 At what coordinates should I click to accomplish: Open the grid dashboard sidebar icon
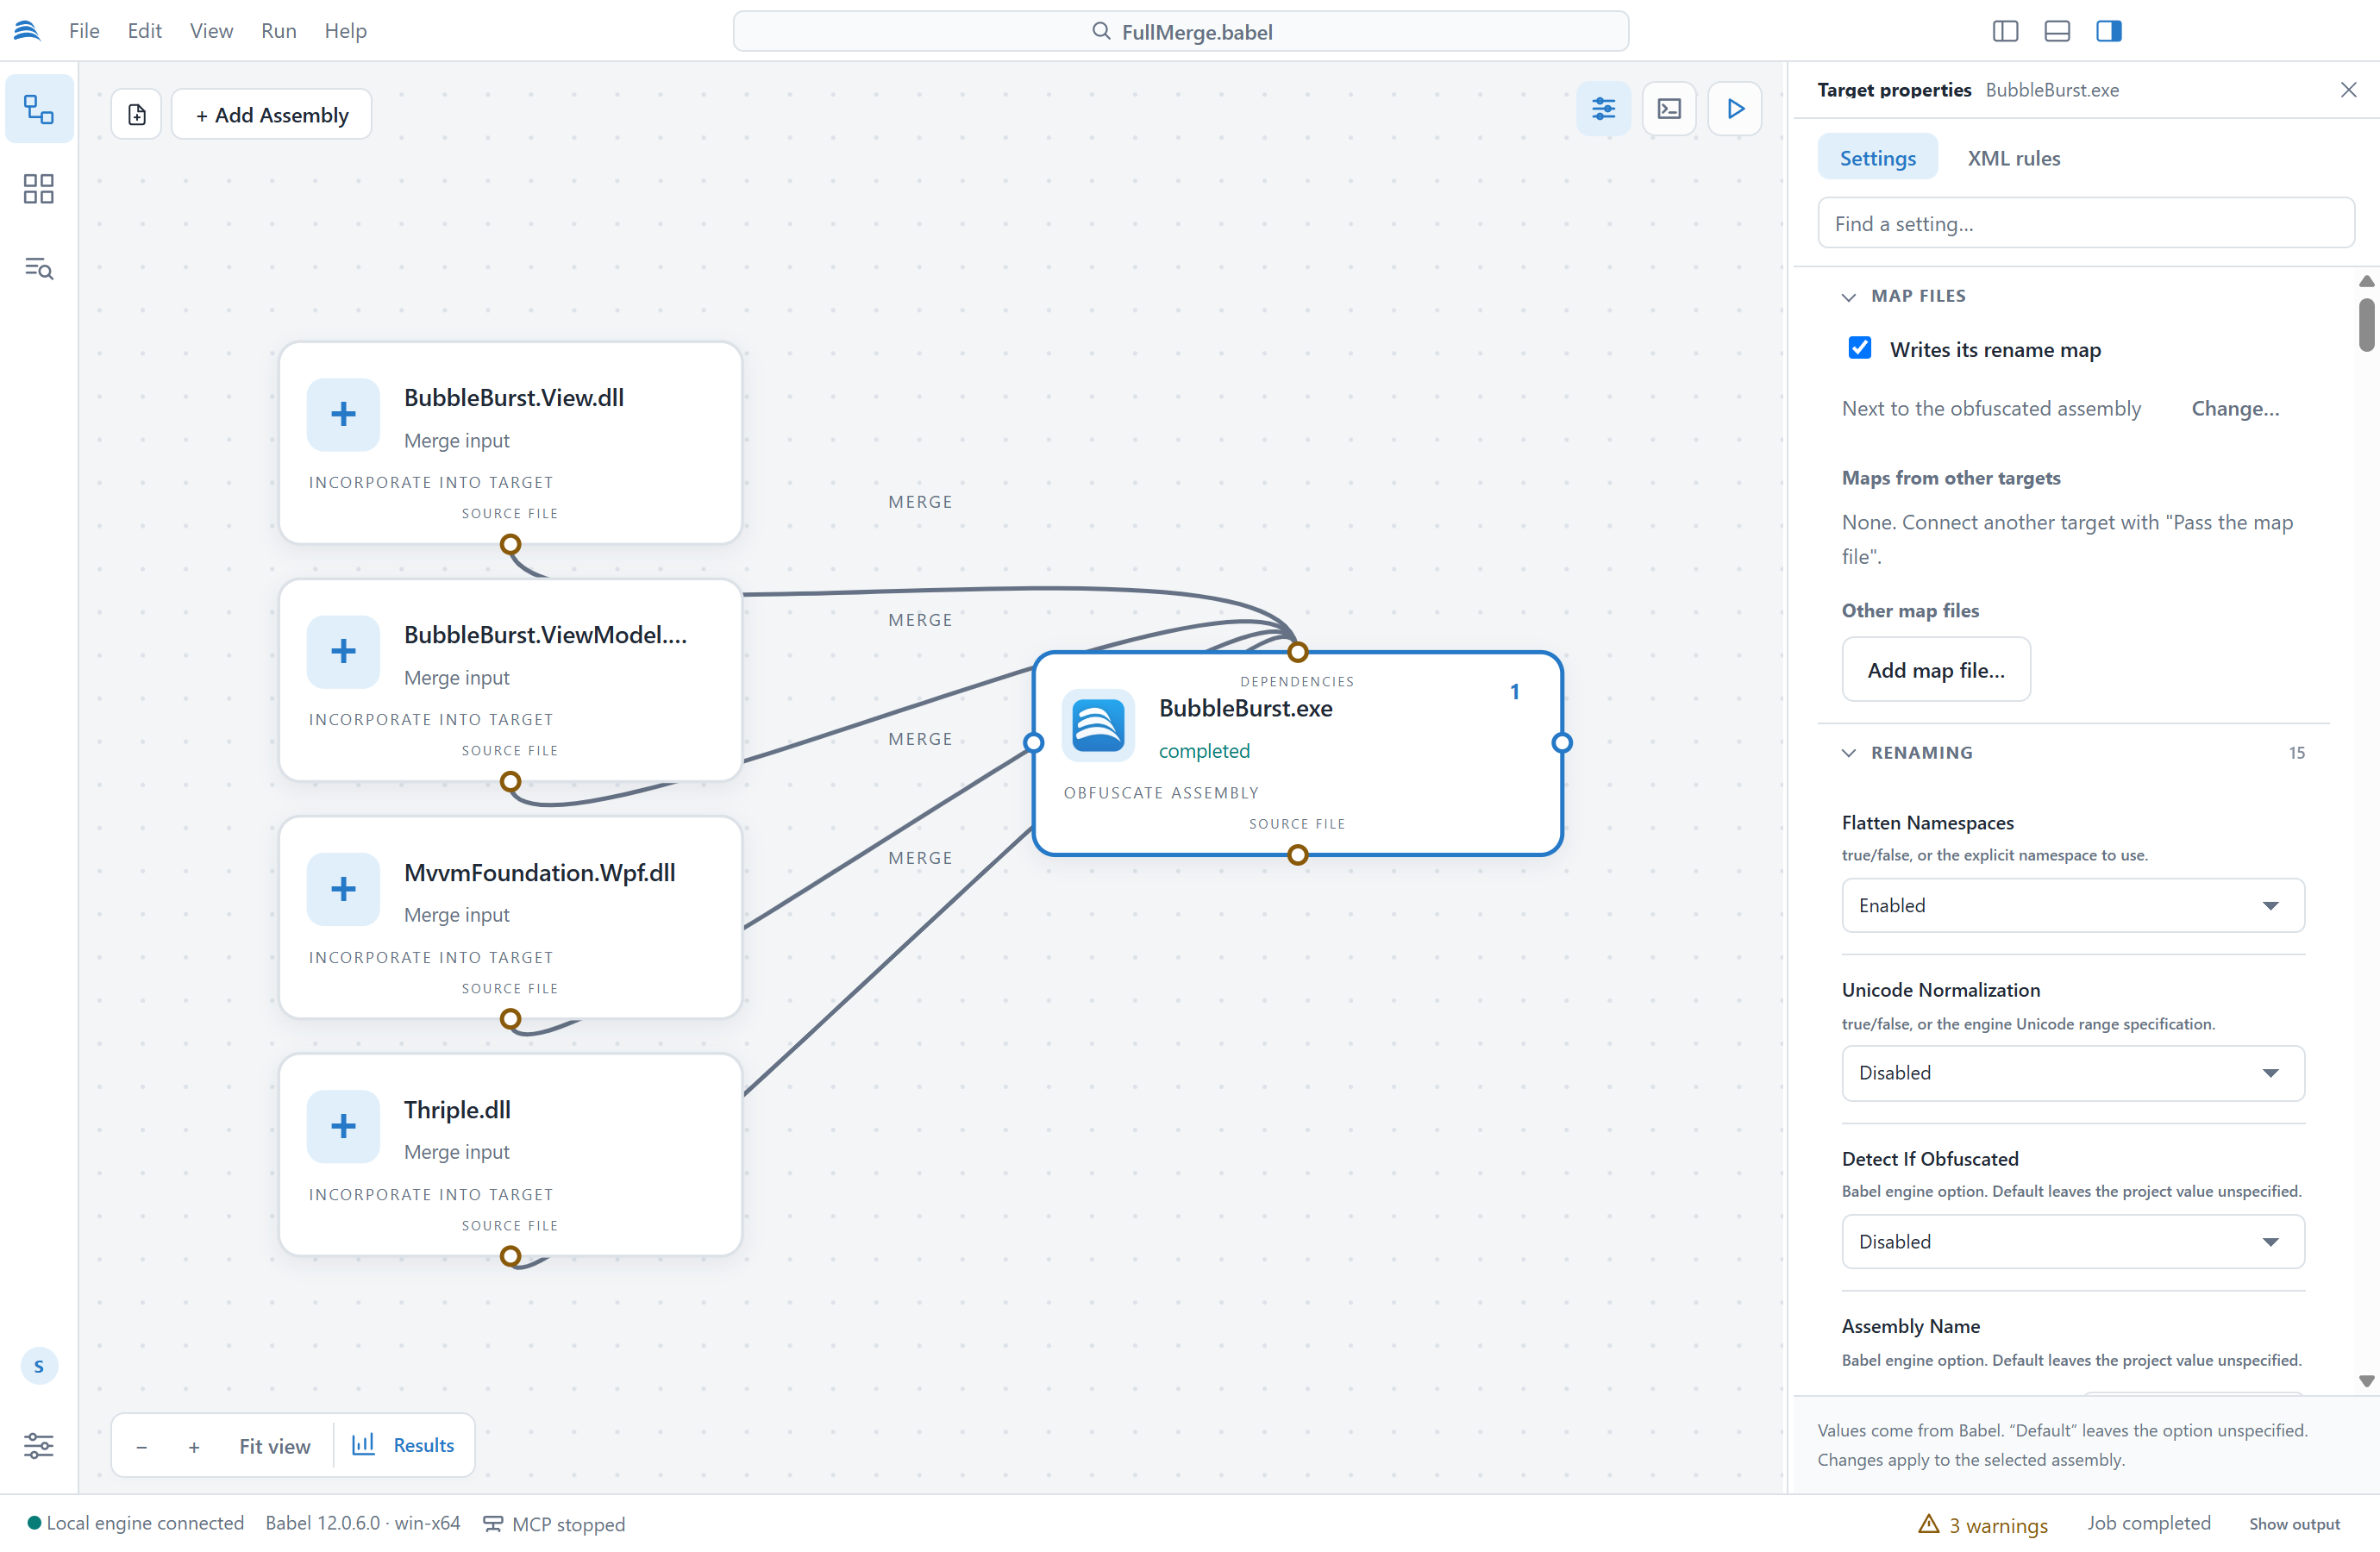tap(39, 189)
